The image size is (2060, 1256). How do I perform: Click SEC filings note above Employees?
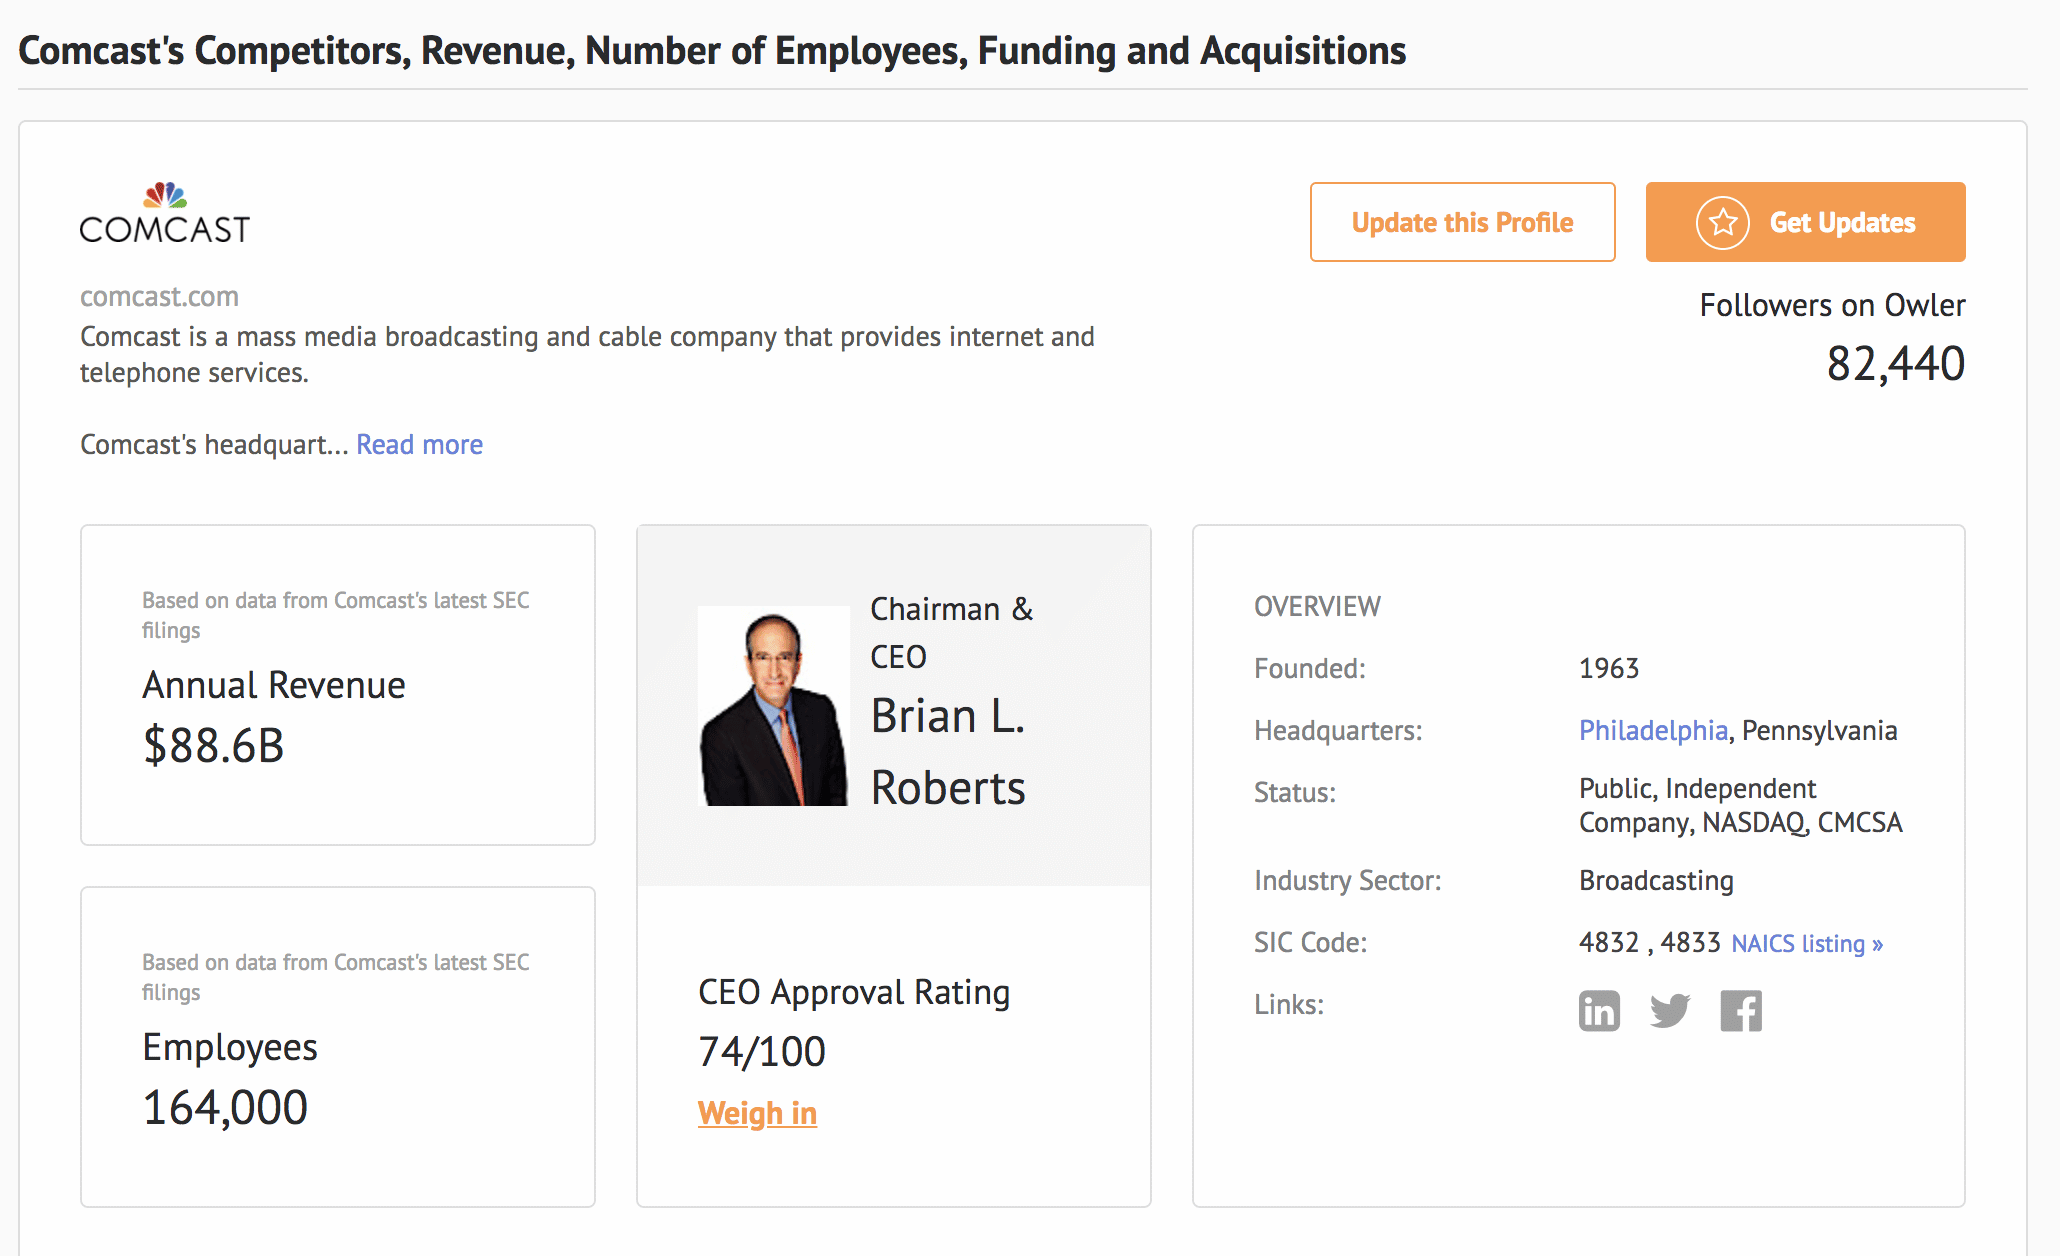(336, 977)
